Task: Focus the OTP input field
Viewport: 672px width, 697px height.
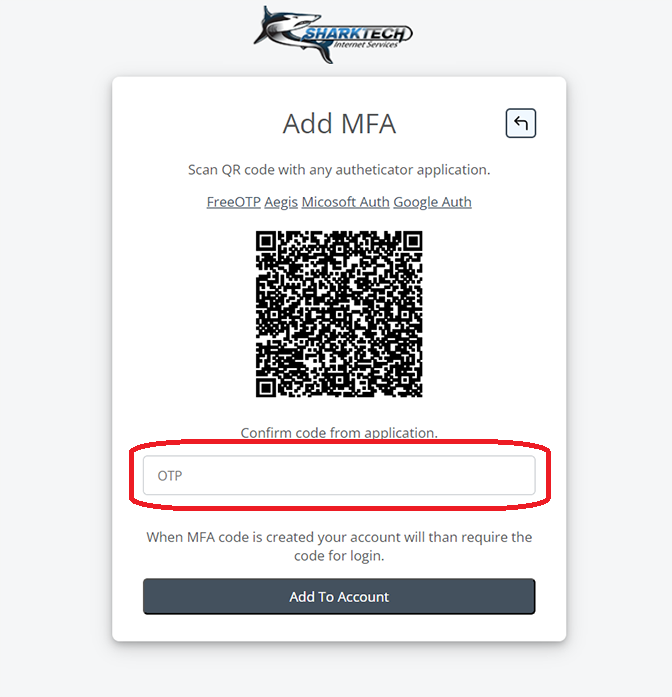Action: click(x=339, y=475)
